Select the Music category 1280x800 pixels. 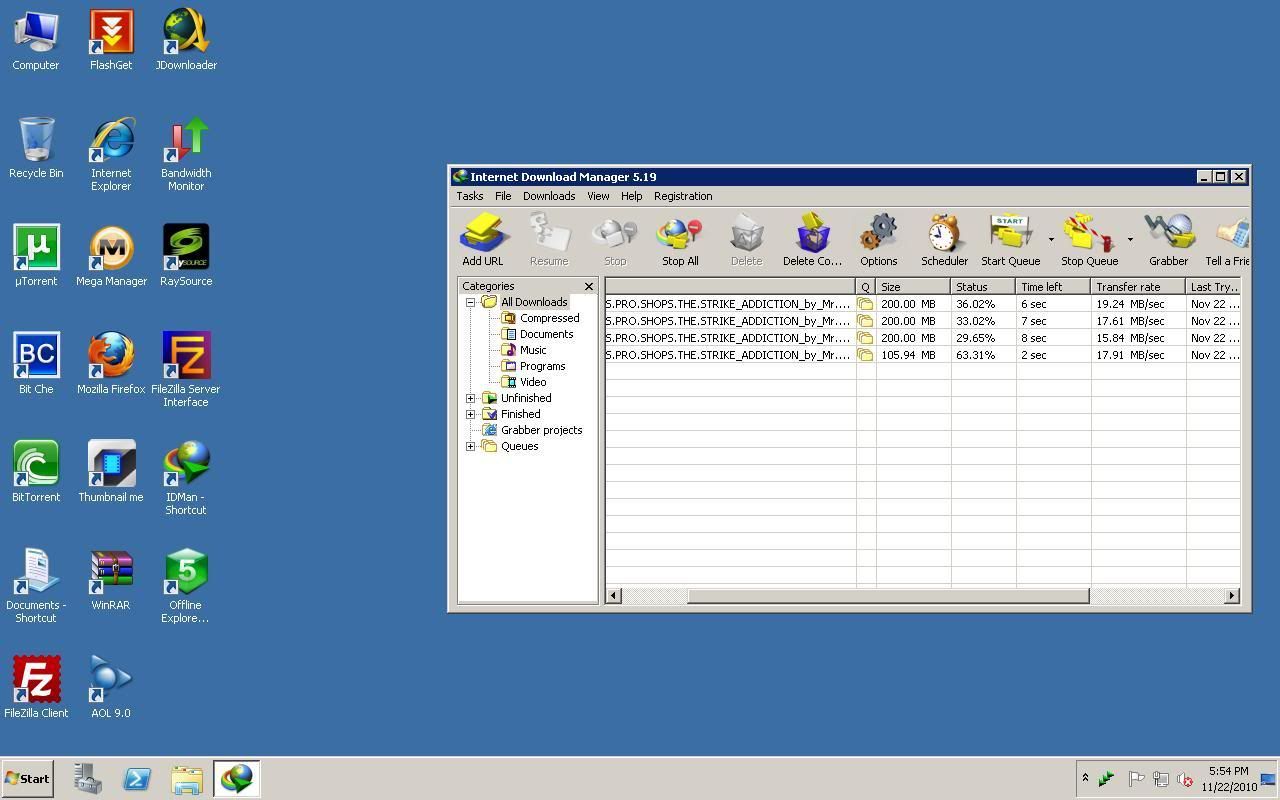point(533,350)
